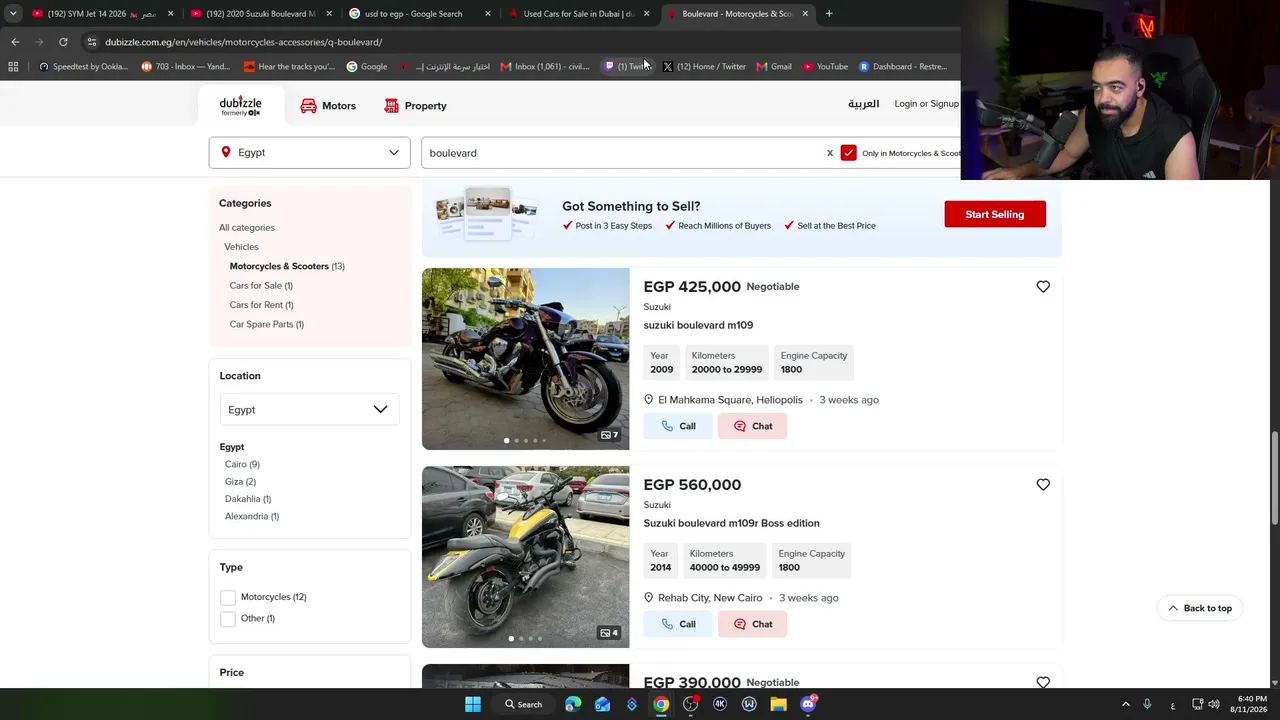The width and height of the screenshot is (1280, 720).
Task: Show hidden system tray icons
Action: point(1125,704)
